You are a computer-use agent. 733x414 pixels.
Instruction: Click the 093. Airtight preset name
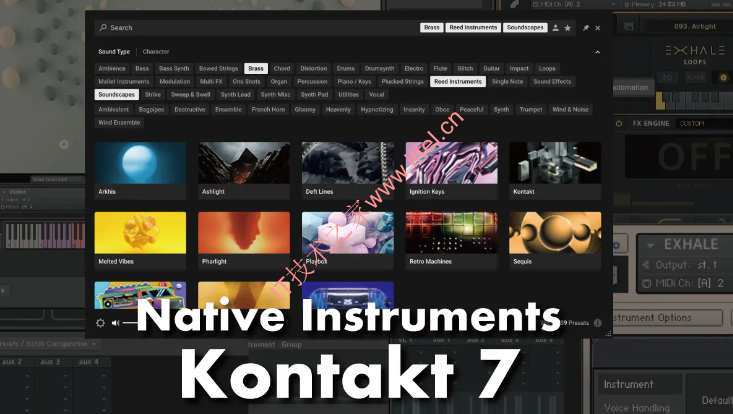[694, 27]
